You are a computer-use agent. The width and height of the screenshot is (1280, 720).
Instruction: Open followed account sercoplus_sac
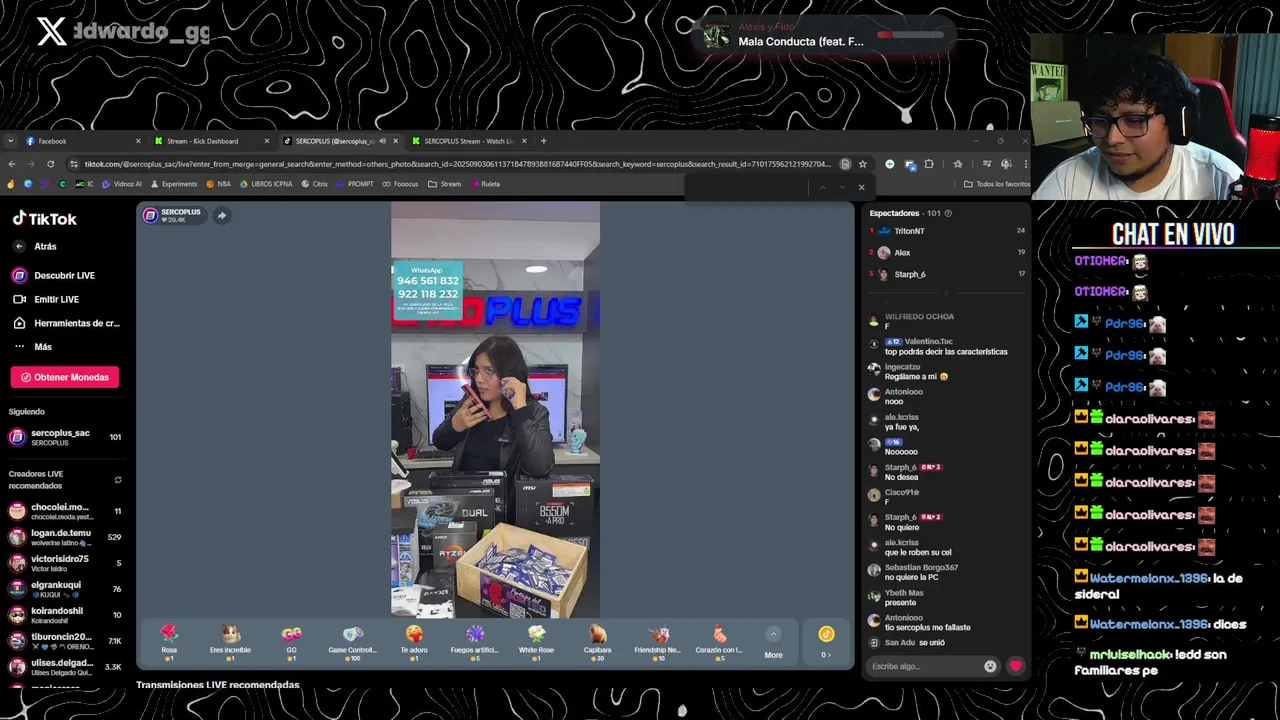pos(64,437)
